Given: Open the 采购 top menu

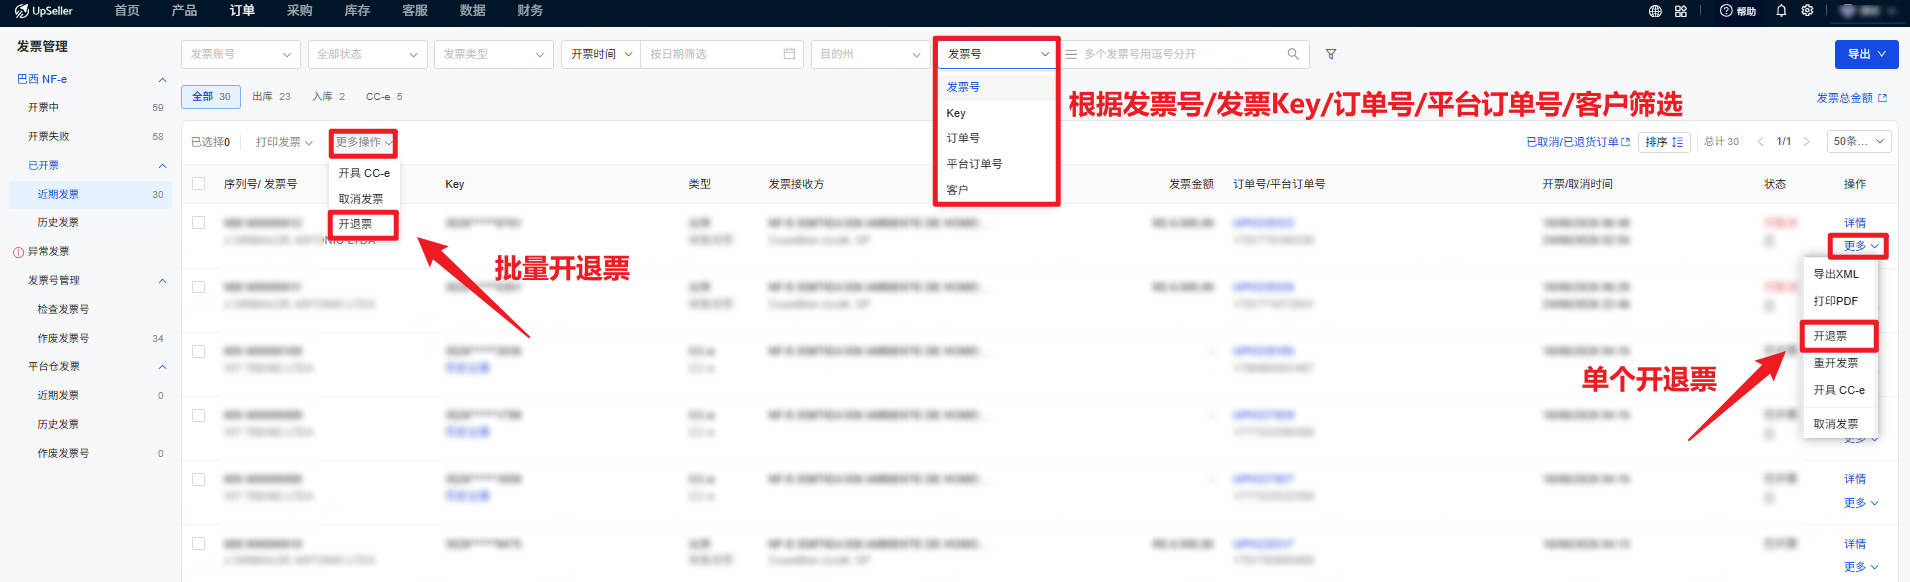Looking at the screenshot, I should [300, 11].
